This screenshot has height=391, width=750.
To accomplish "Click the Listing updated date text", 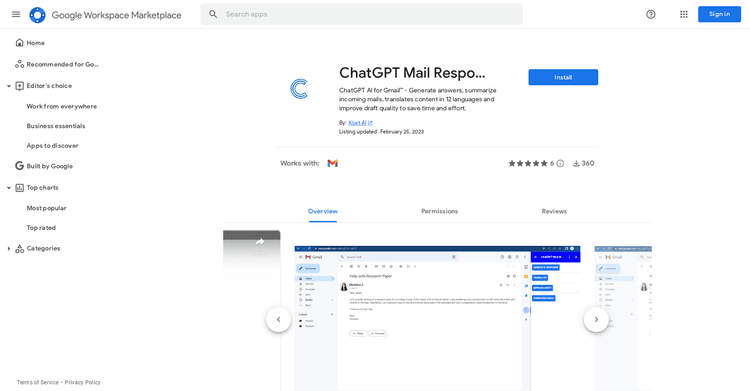I will coord(381,132).
